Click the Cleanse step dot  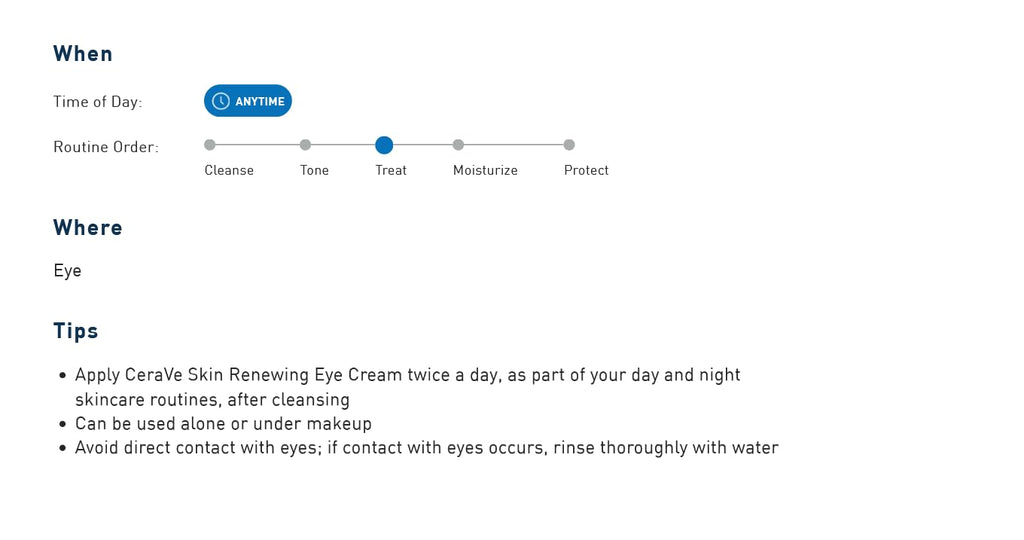pyautogui.click(x=210, y=145)
